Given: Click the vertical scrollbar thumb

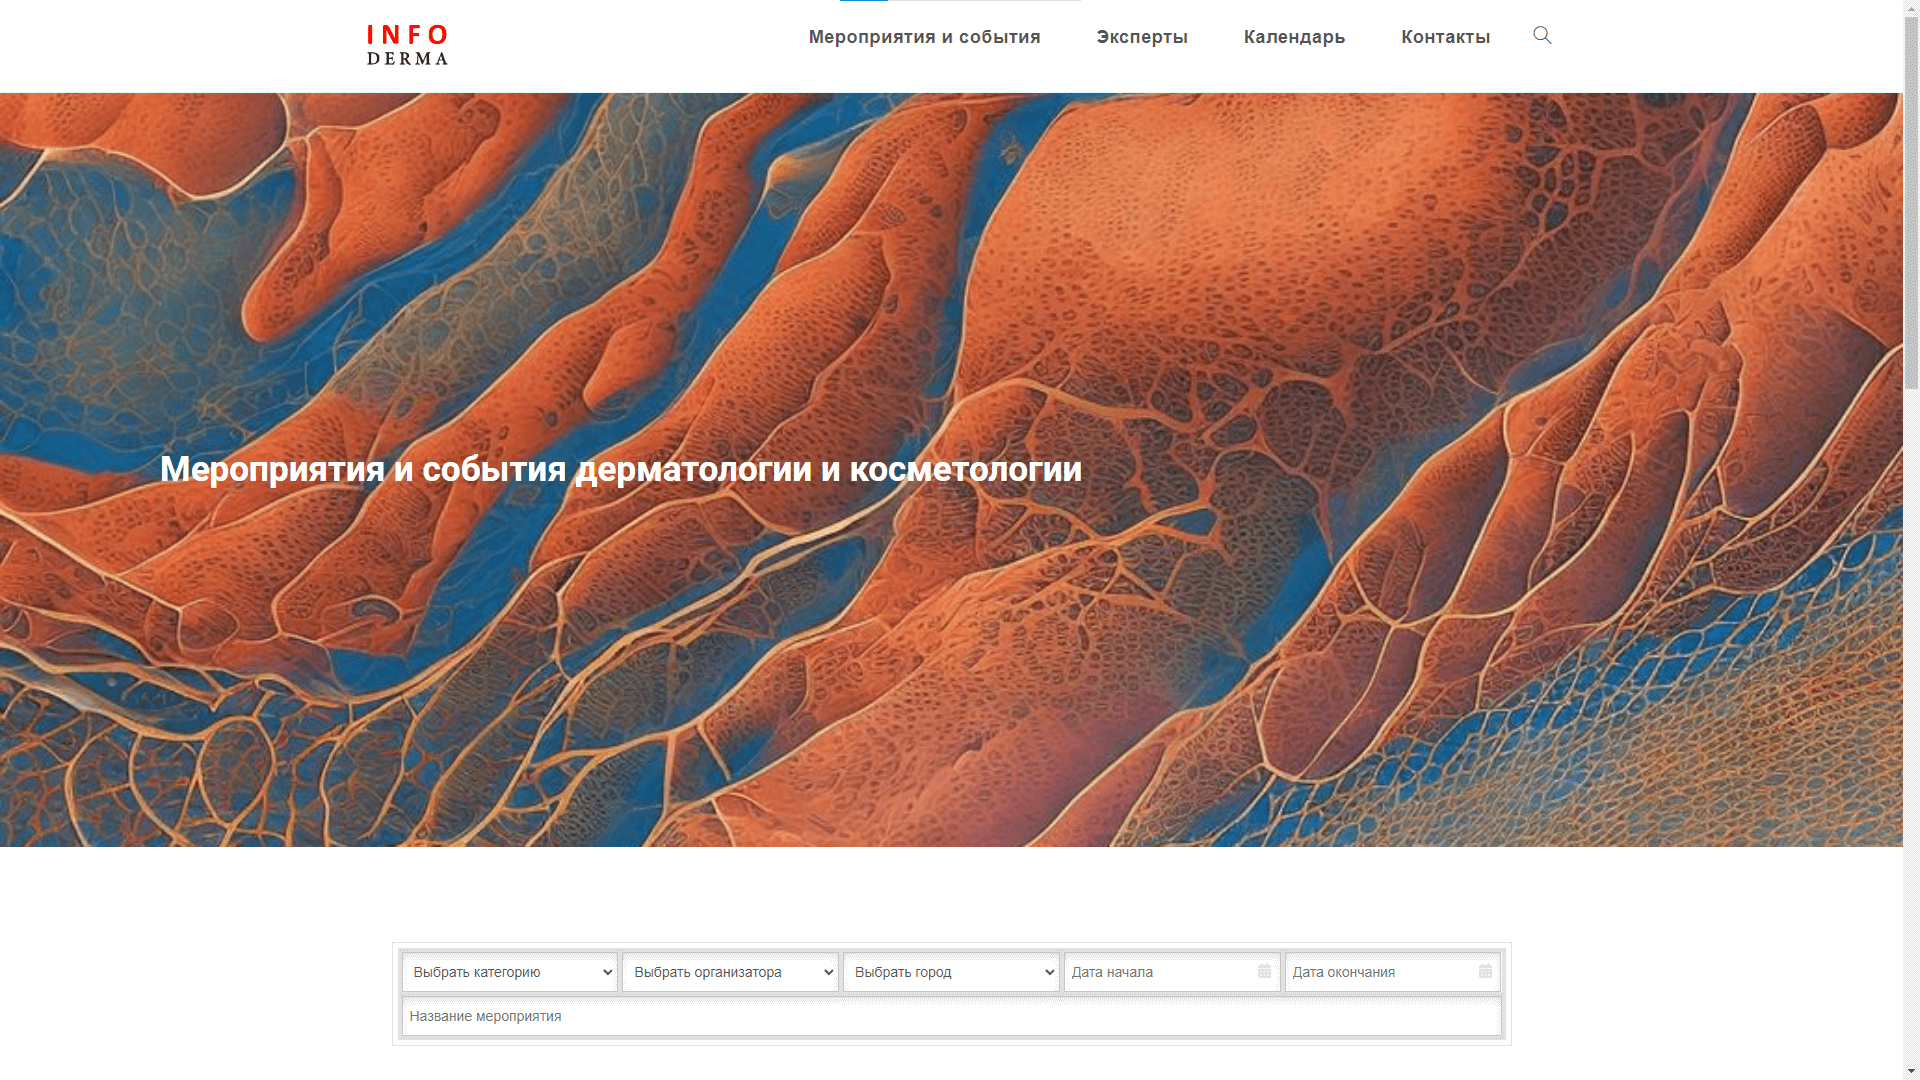Looking at the screenshot, I should (1911, 200).
